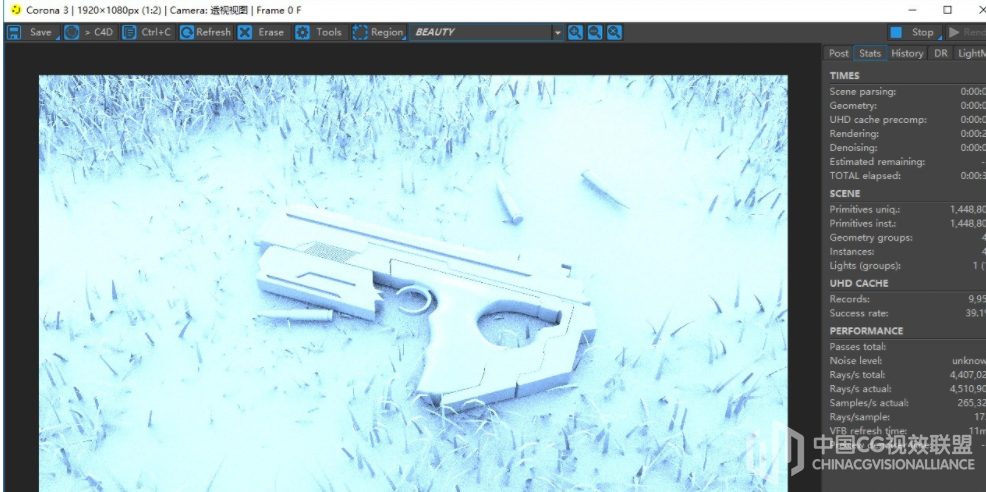Open the BEAUTY render pass dropdown
The width and height of the screenshot is (986, 492).
(487, 32)
